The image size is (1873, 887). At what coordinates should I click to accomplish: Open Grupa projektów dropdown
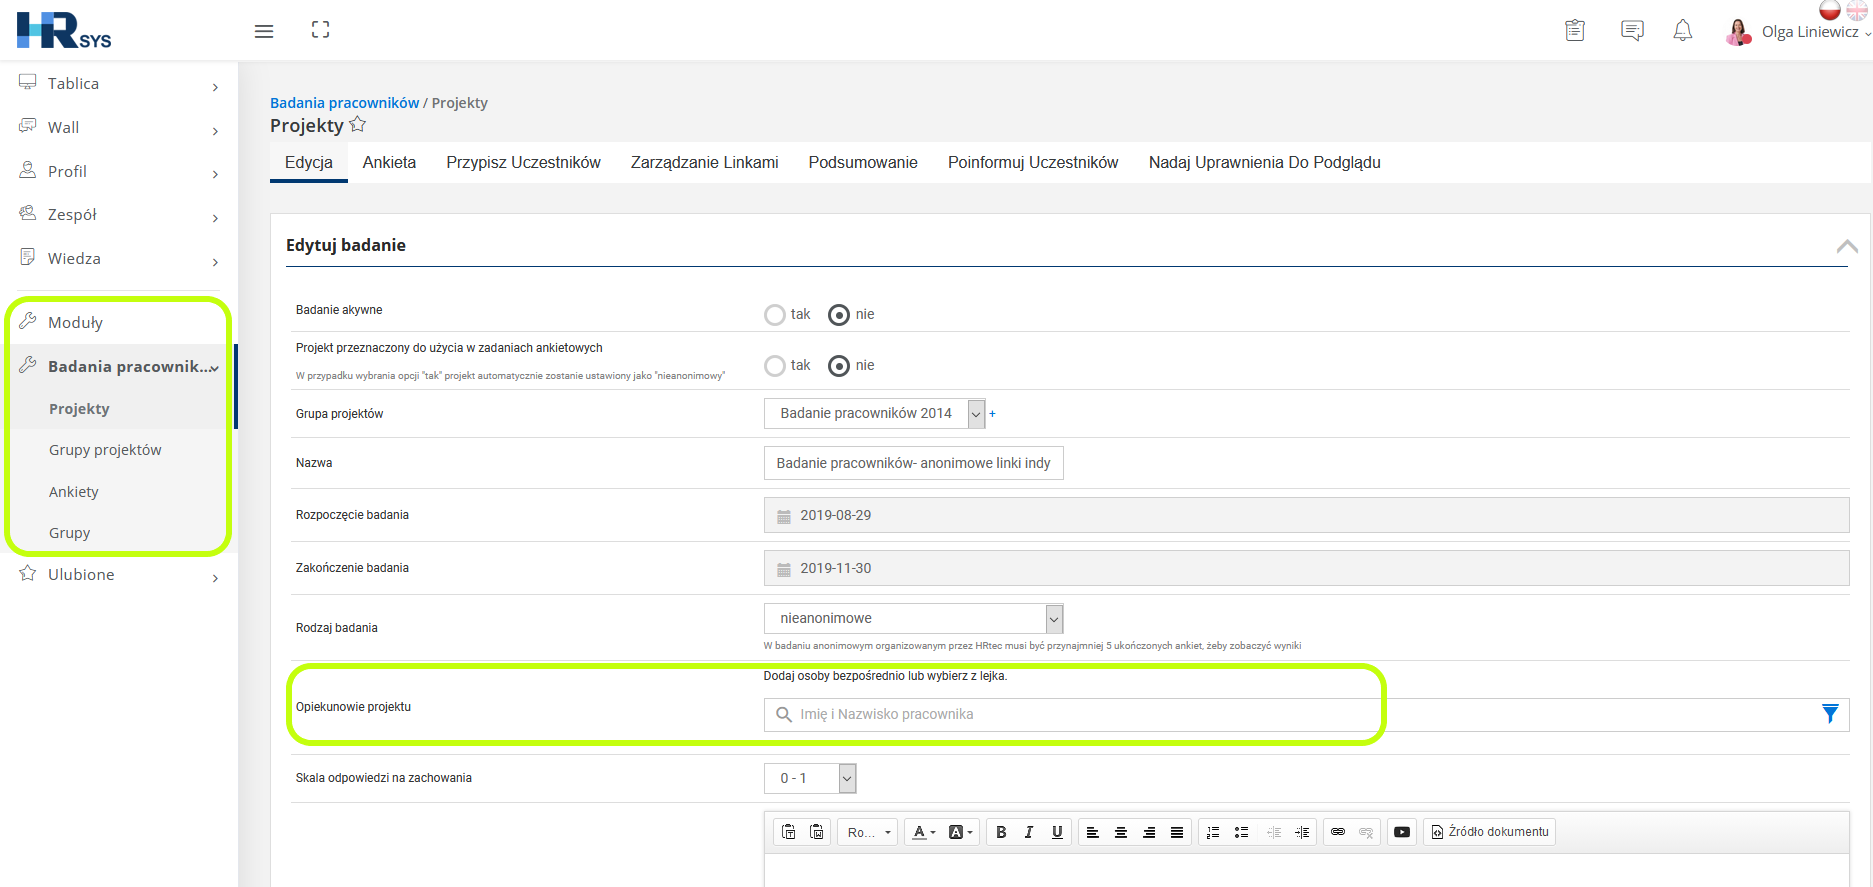pos(875,413)
